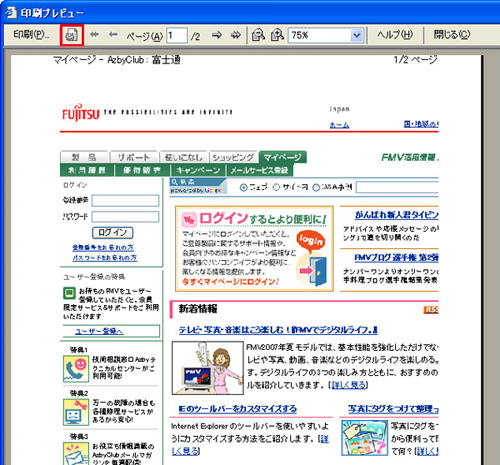Click the 今すぐマイページにログイン text
The width and height of the screenshot is (500, 465).
click(x=230, y=282)
